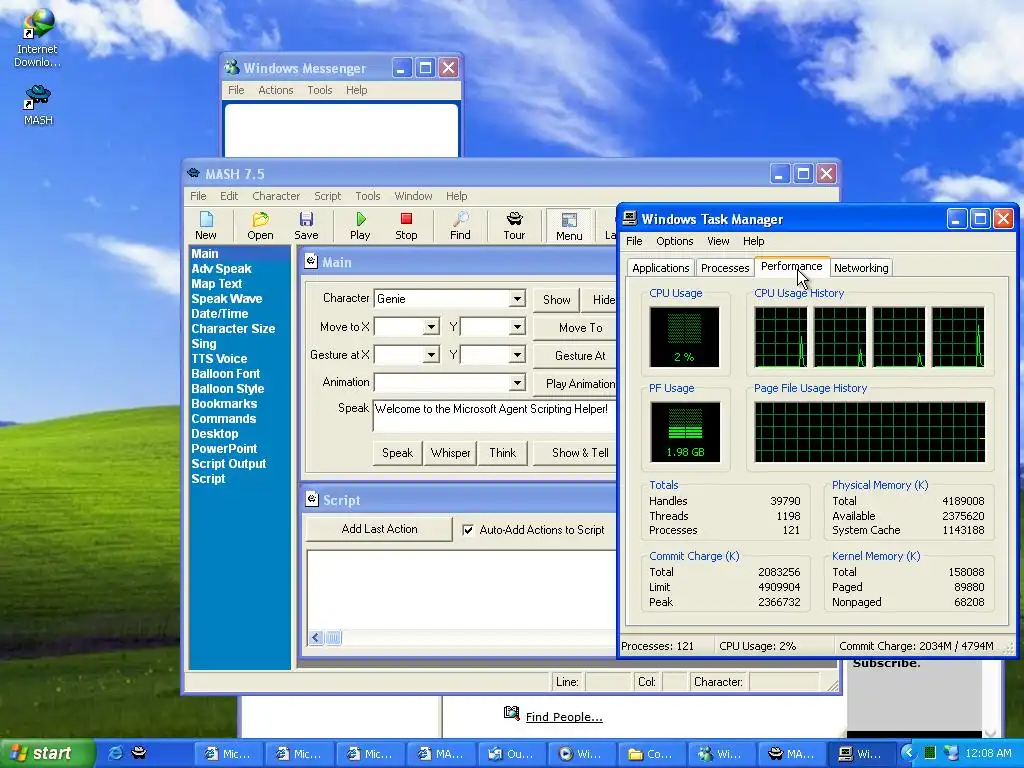
Task: Open the Move to X dropdown
Action: coord(431,327)
